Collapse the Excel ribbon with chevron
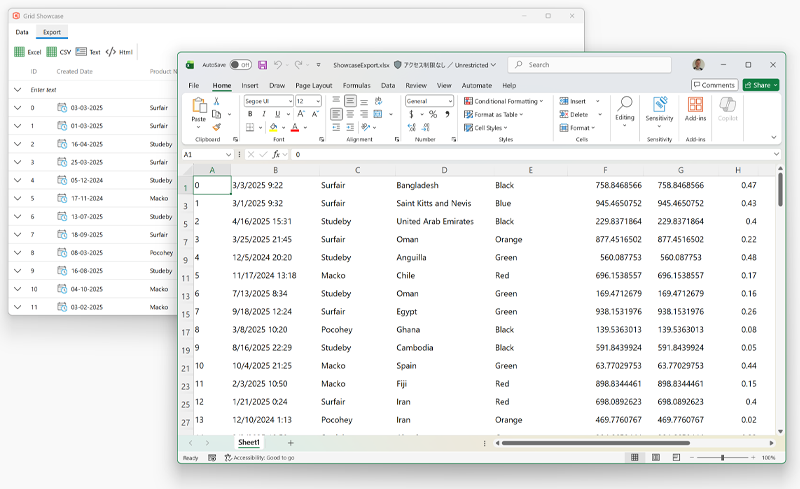The image size is (800, 489). (x=773, y=137)
